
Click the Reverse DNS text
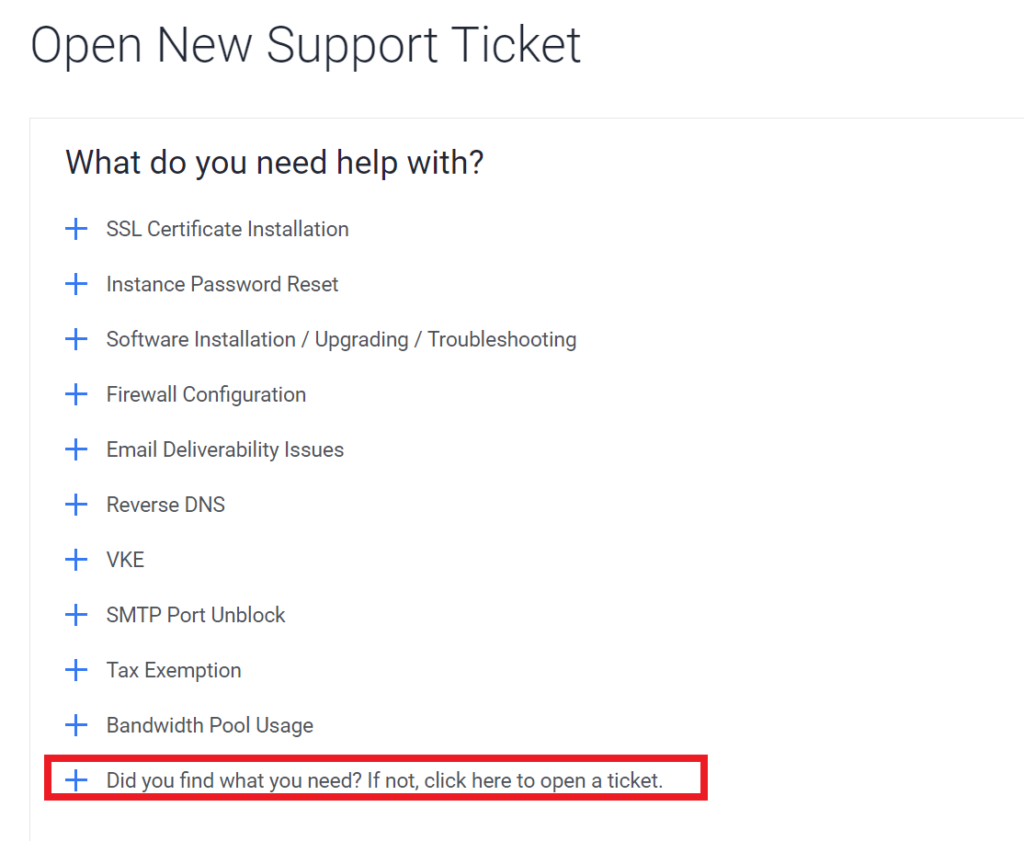click(165, 504)
